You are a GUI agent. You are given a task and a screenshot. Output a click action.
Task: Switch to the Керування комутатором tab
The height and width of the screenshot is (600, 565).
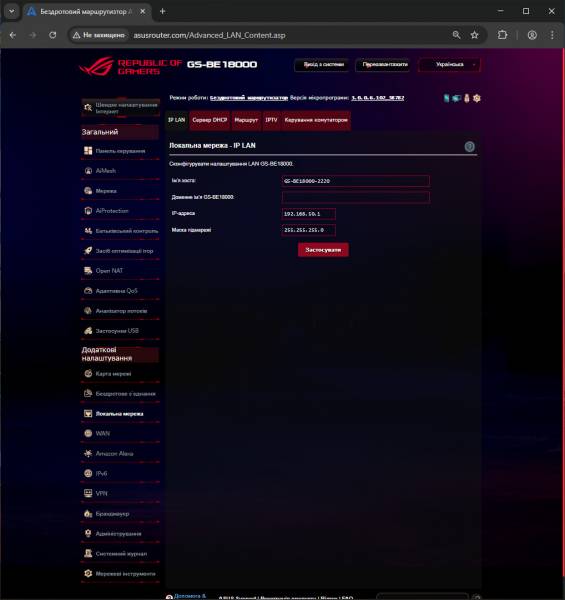tap(316, 120)
